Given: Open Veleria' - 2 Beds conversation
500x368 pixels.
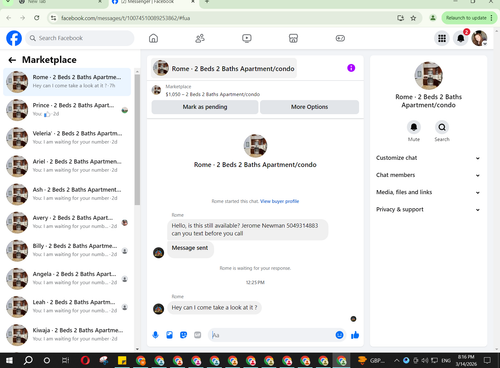Looking at the screenshot, I should tap(67, 138).
